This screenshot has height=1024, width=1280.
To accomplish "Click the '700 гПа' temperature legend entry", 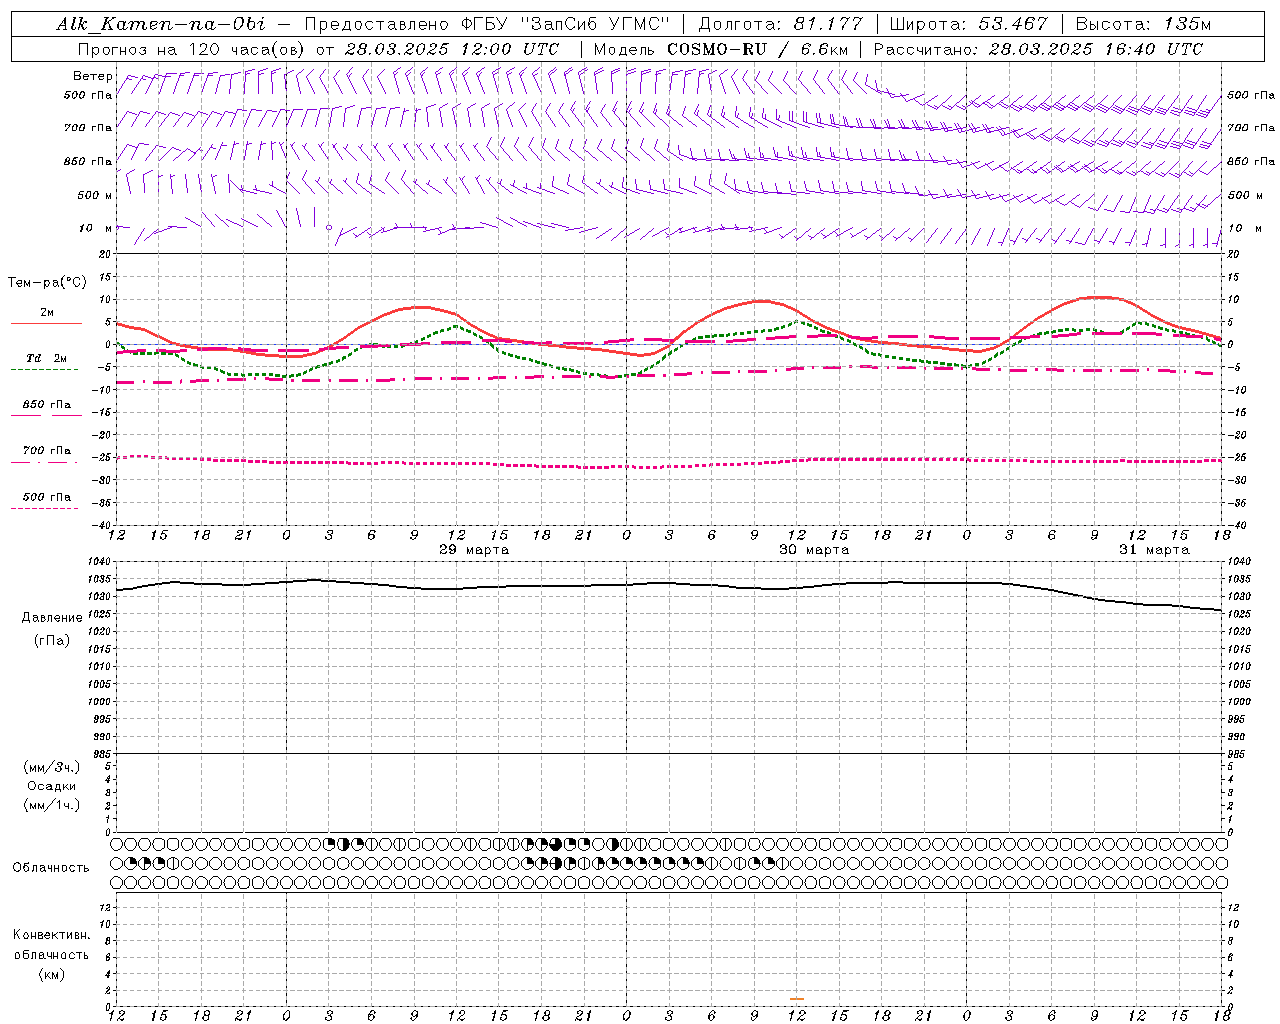I will 47,451.
